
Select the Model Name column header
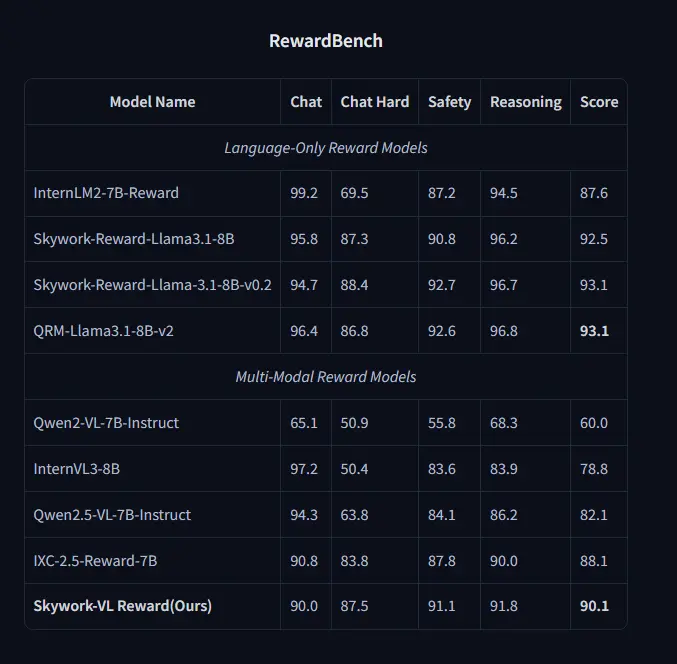pos(152,102)
